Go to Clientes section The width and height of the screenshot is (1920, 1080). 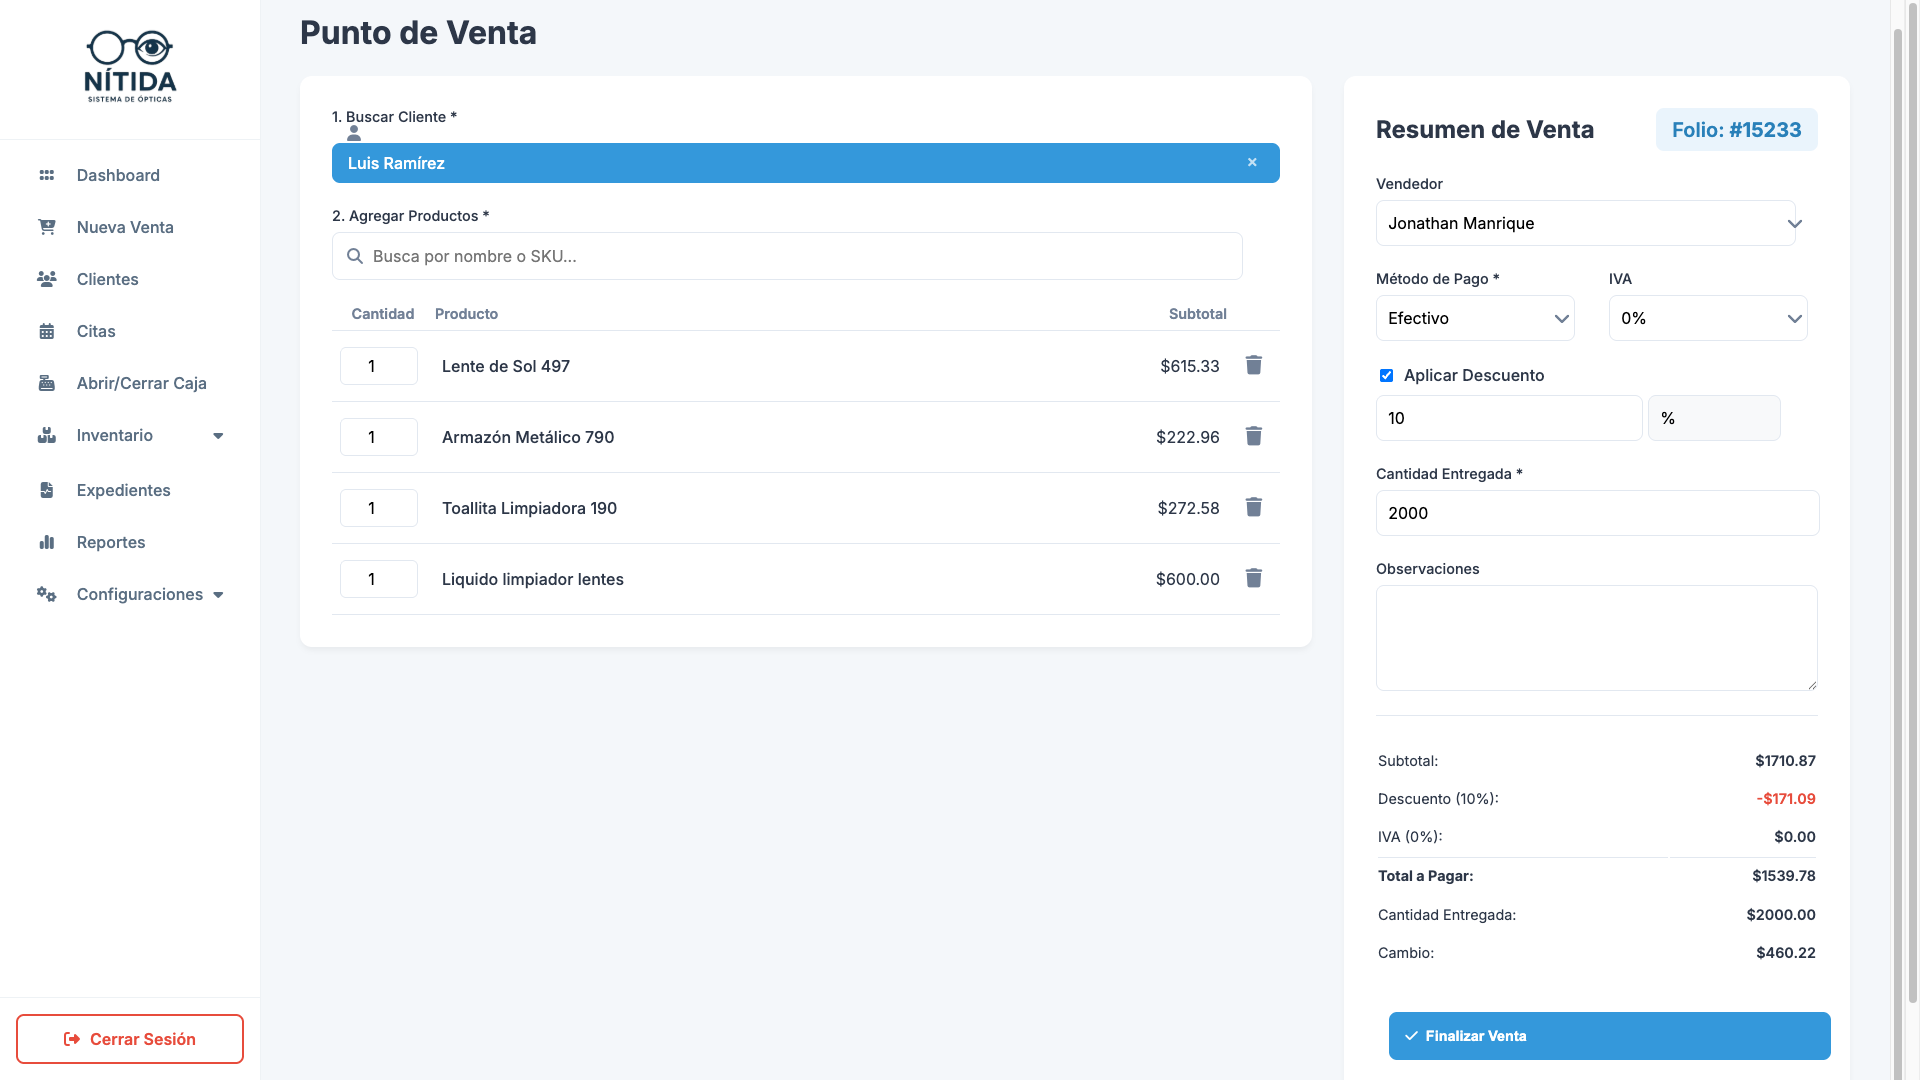click(x=107, y=279)
